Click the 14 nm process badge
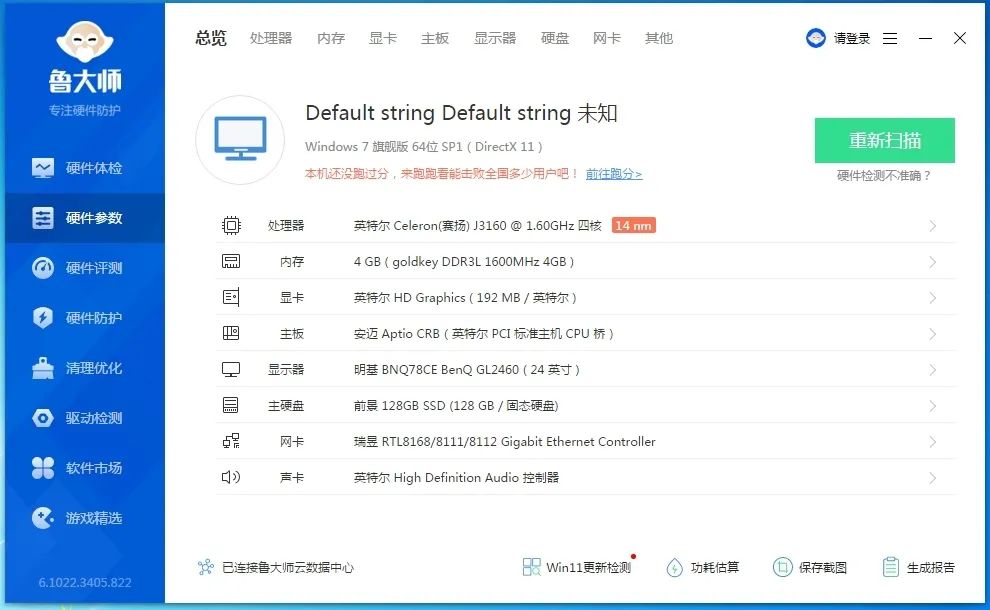 point(633,225)
